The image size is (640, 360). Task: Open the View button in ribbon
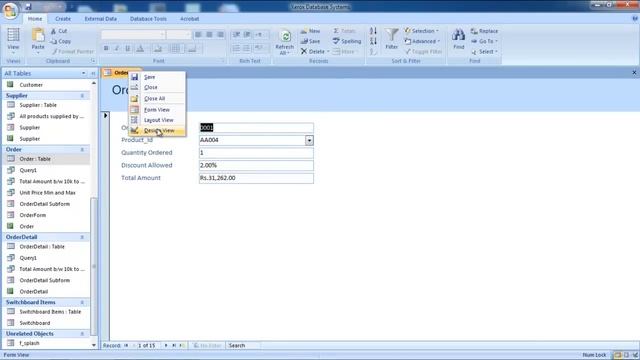tap(13, 41)
